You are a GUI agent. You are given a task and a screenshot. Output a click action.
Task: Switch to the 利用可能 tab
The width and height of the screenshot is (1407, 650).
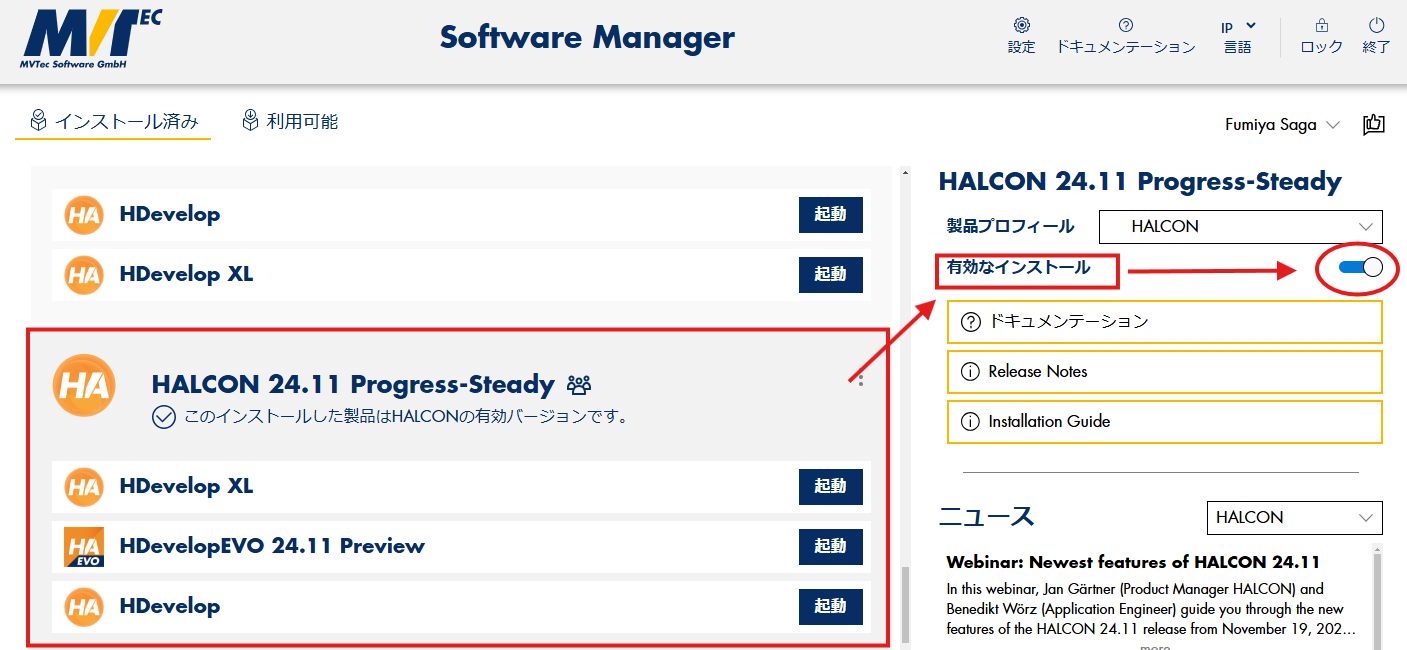290,122
